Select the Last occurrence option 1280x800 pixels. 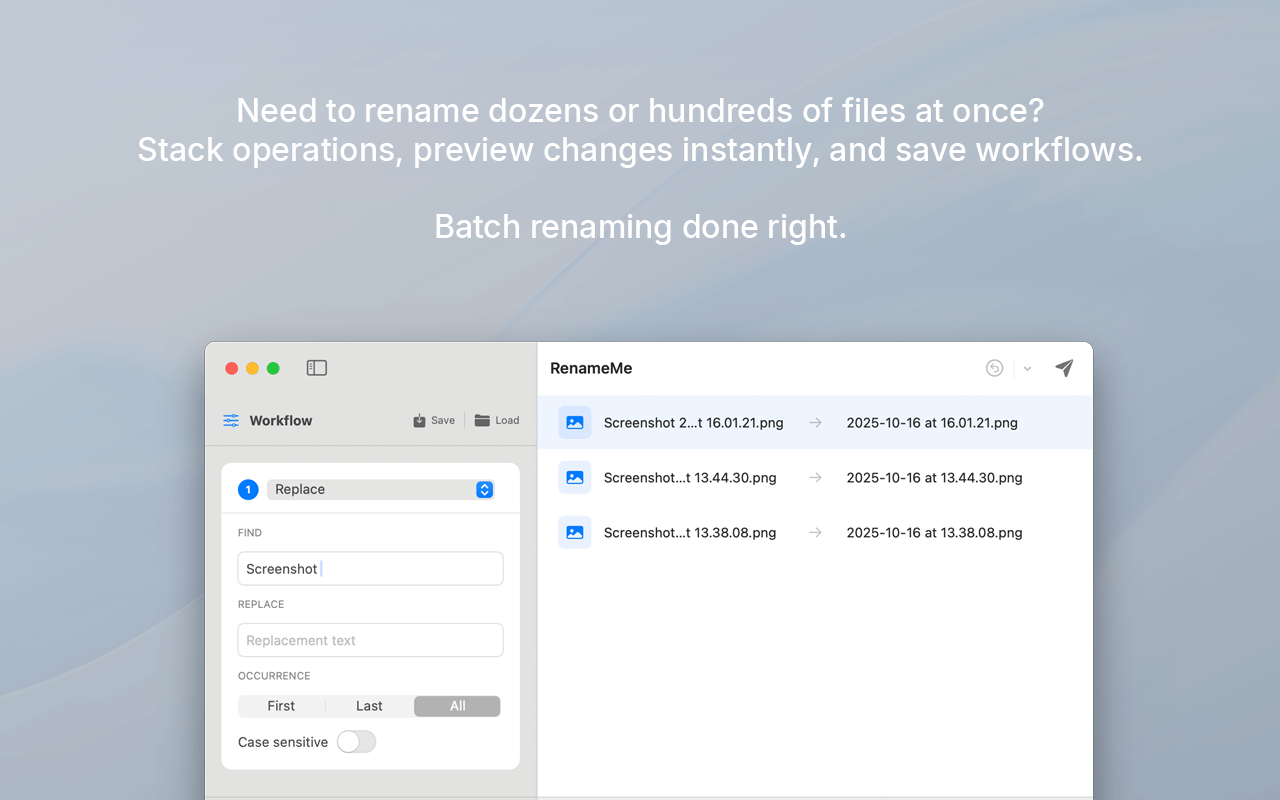click(x=368, y=706)
